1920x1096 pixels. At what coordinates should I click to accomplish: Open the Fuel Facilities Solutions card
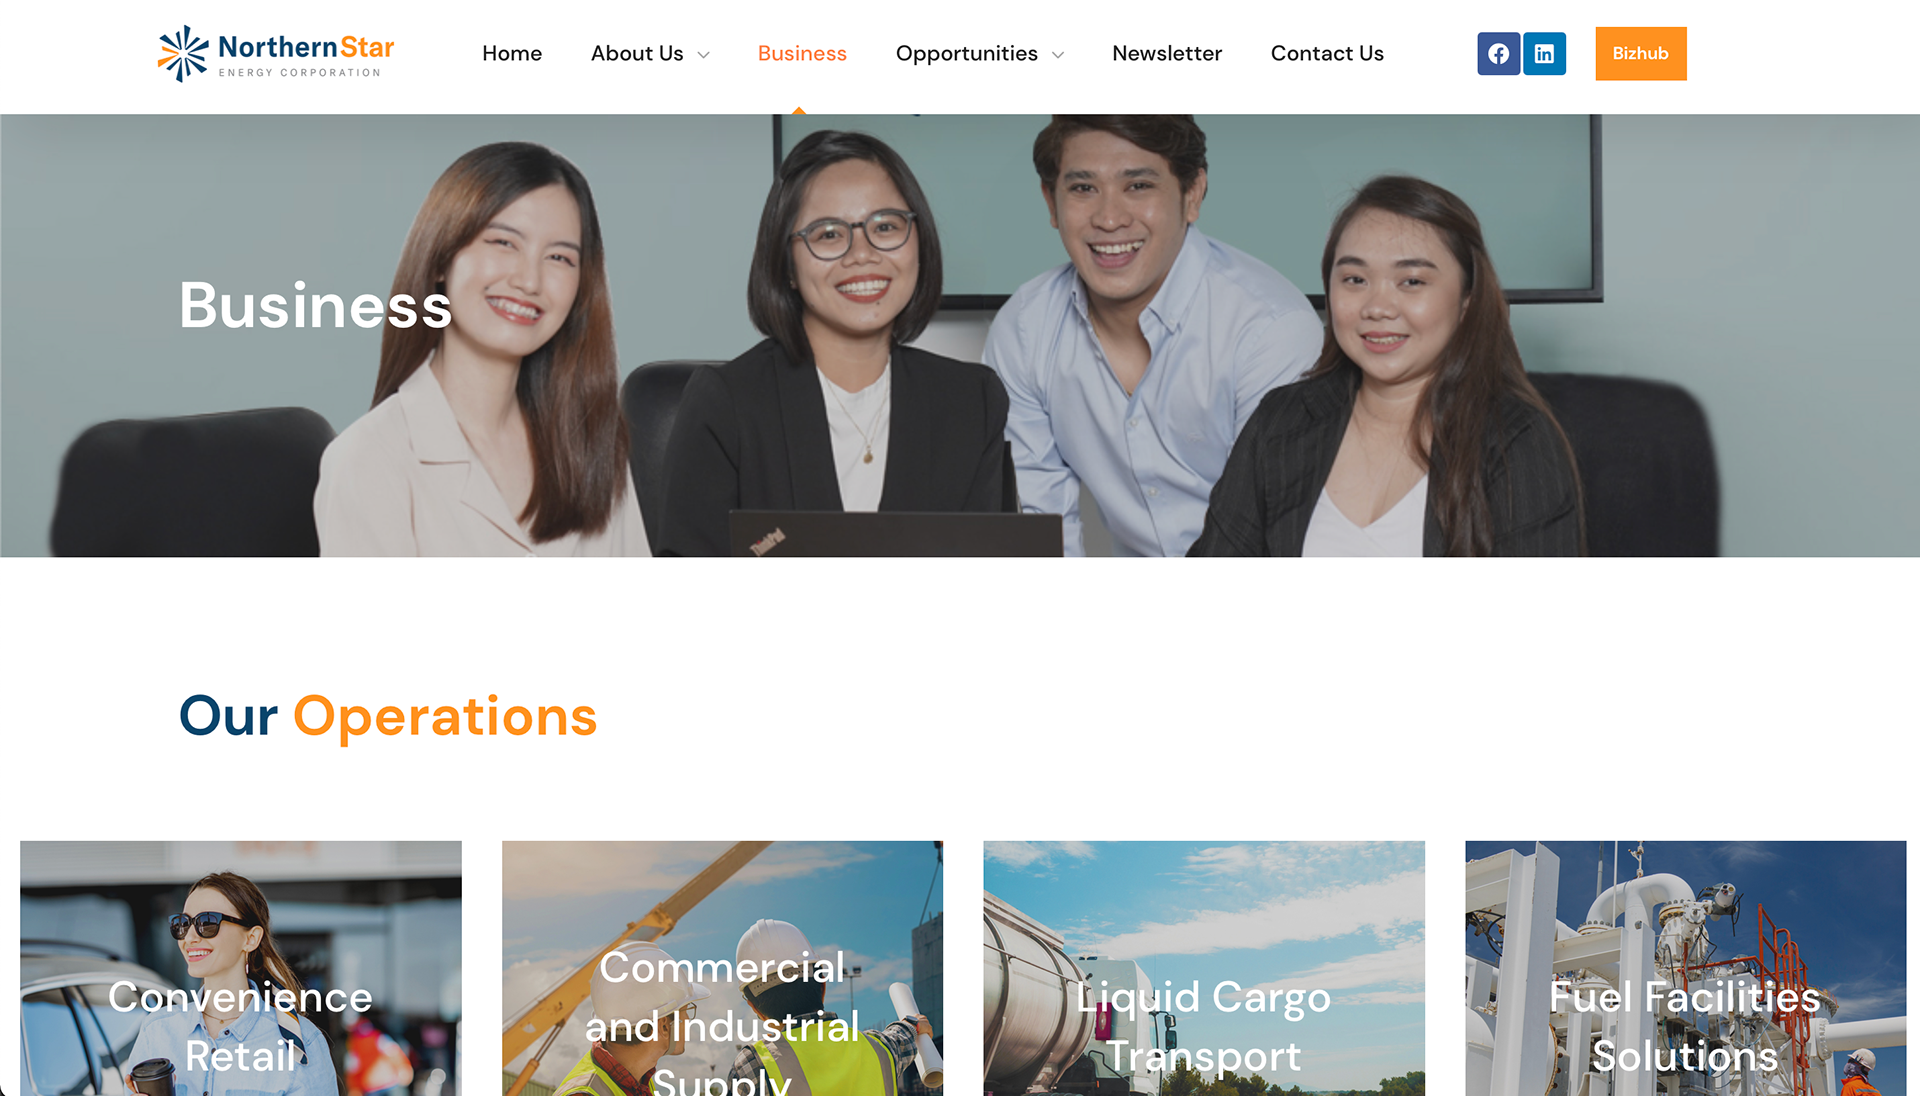(1685, 968)
